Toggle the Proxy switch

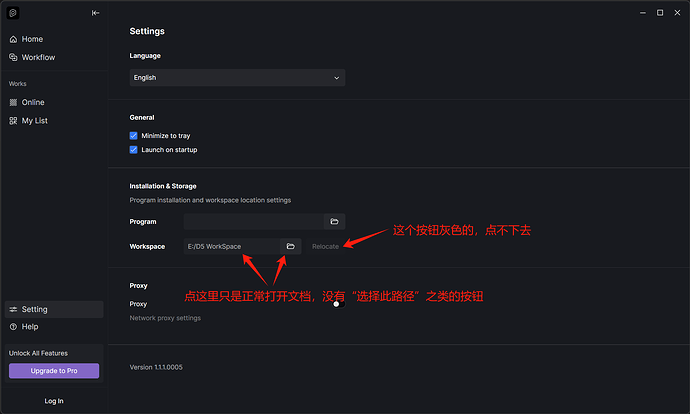tap(338, 303)
